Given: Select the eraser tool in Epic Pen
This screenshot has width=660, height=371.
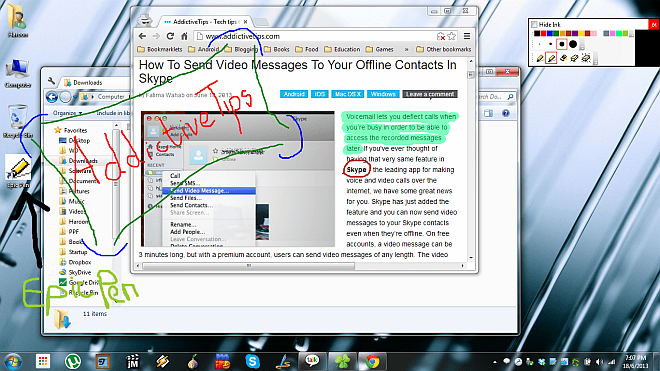Looking at the screenshot, I should click(x=574, y=58).
